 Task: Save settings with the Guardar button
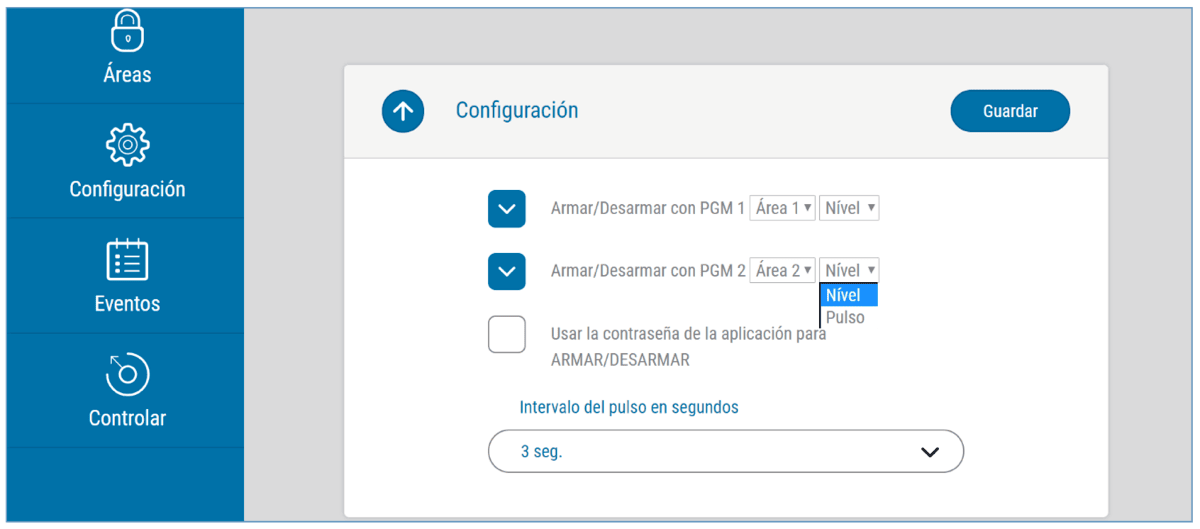(1010, 111)
